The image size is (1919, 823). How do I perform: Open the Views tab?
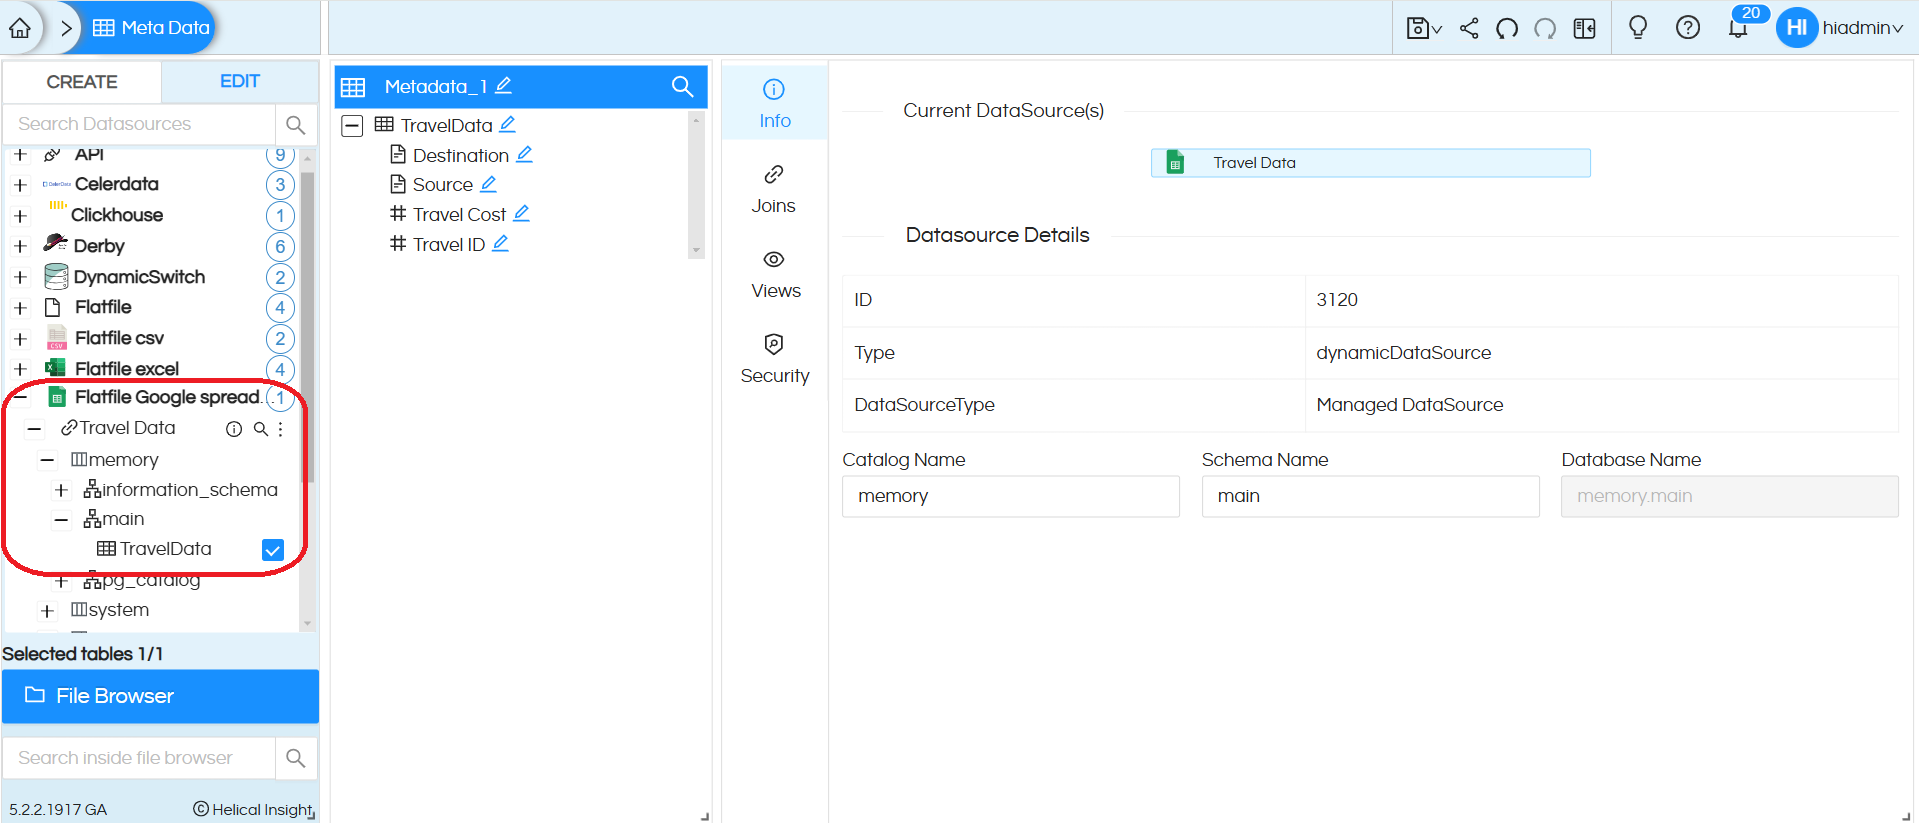(x=774, y=274)
